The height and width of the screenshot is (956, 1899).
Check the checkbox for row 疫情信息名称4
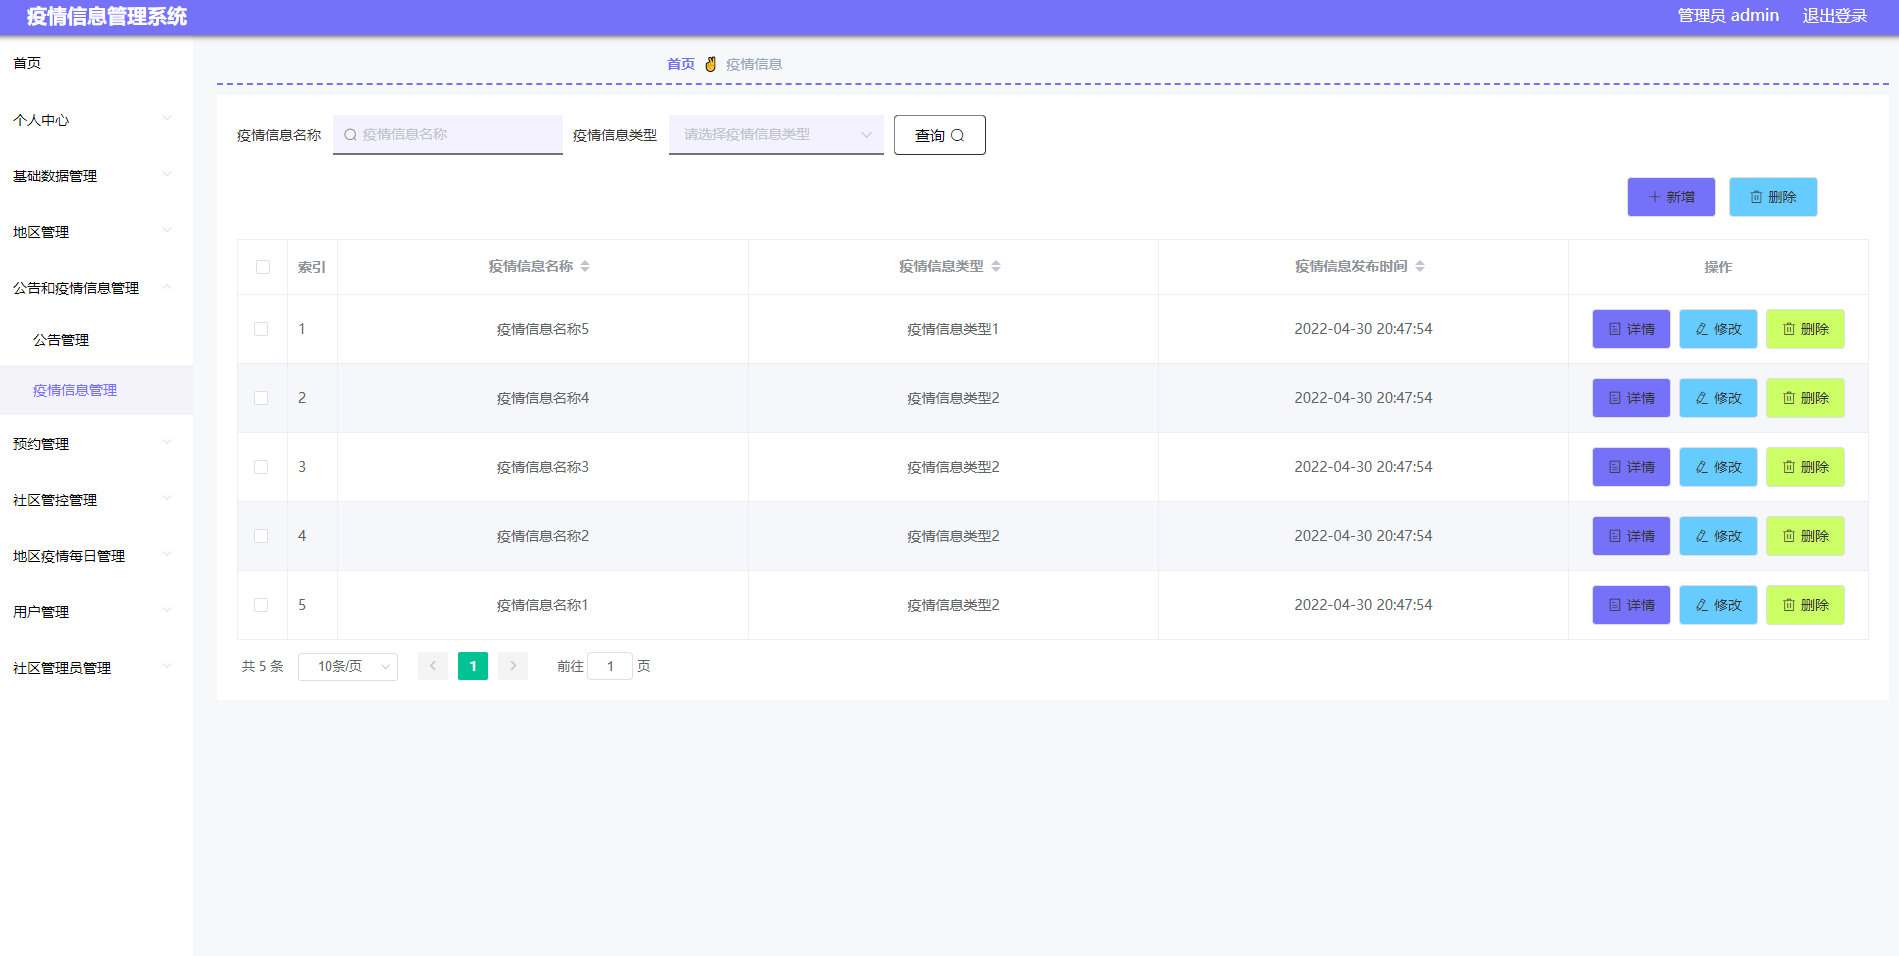click(x=262, y=397)
